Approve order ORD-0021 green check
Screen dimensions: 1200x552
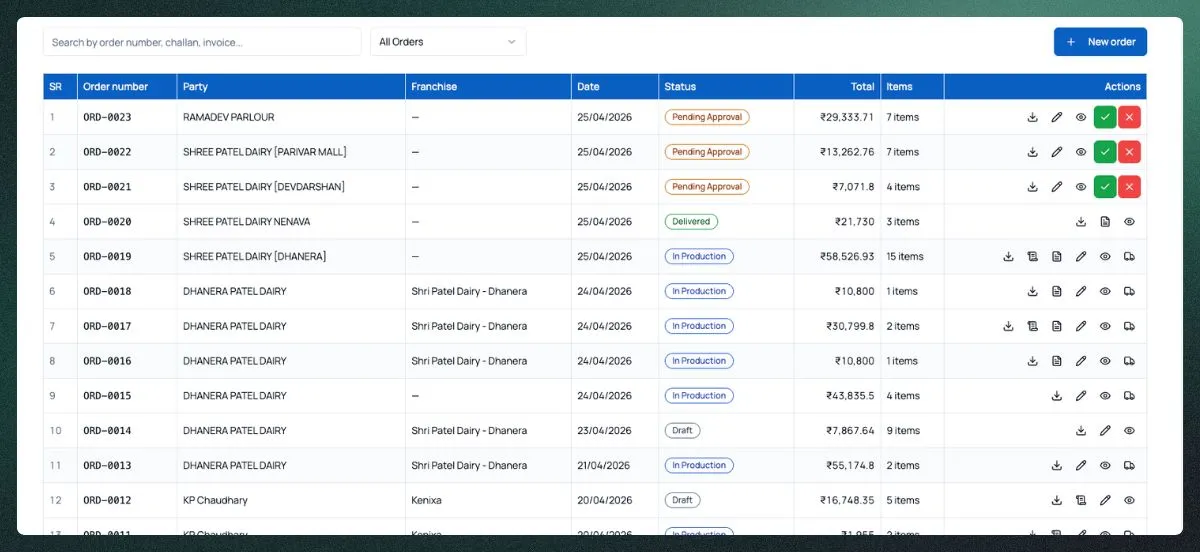click(x=1105, y=187)
